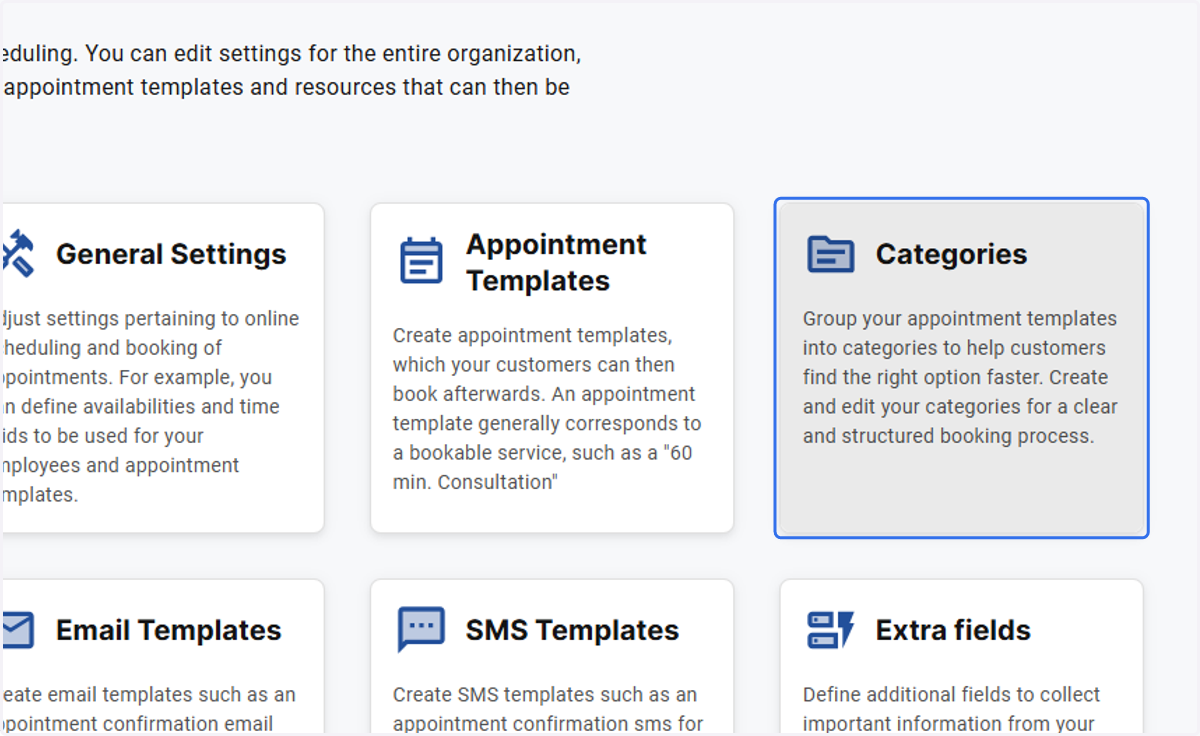The height and width of the screenshot is (736, 1200).
Task: Click the text mentioning '60 min. Consultation'
Action: [548, 408]
